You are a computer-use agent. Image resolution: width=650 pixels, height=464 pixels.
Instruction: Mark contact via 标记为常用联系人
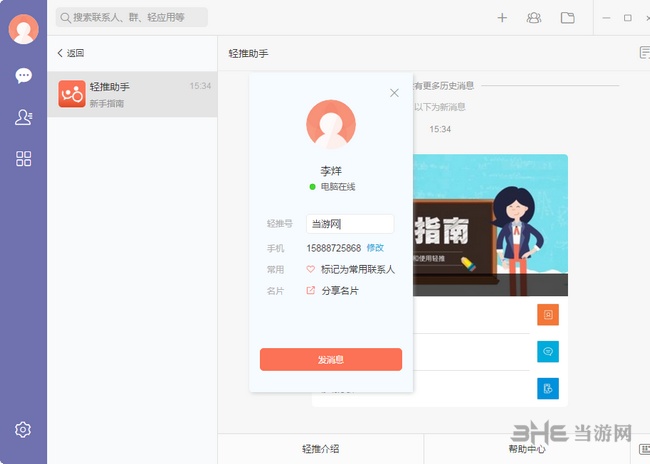(358, 270)
